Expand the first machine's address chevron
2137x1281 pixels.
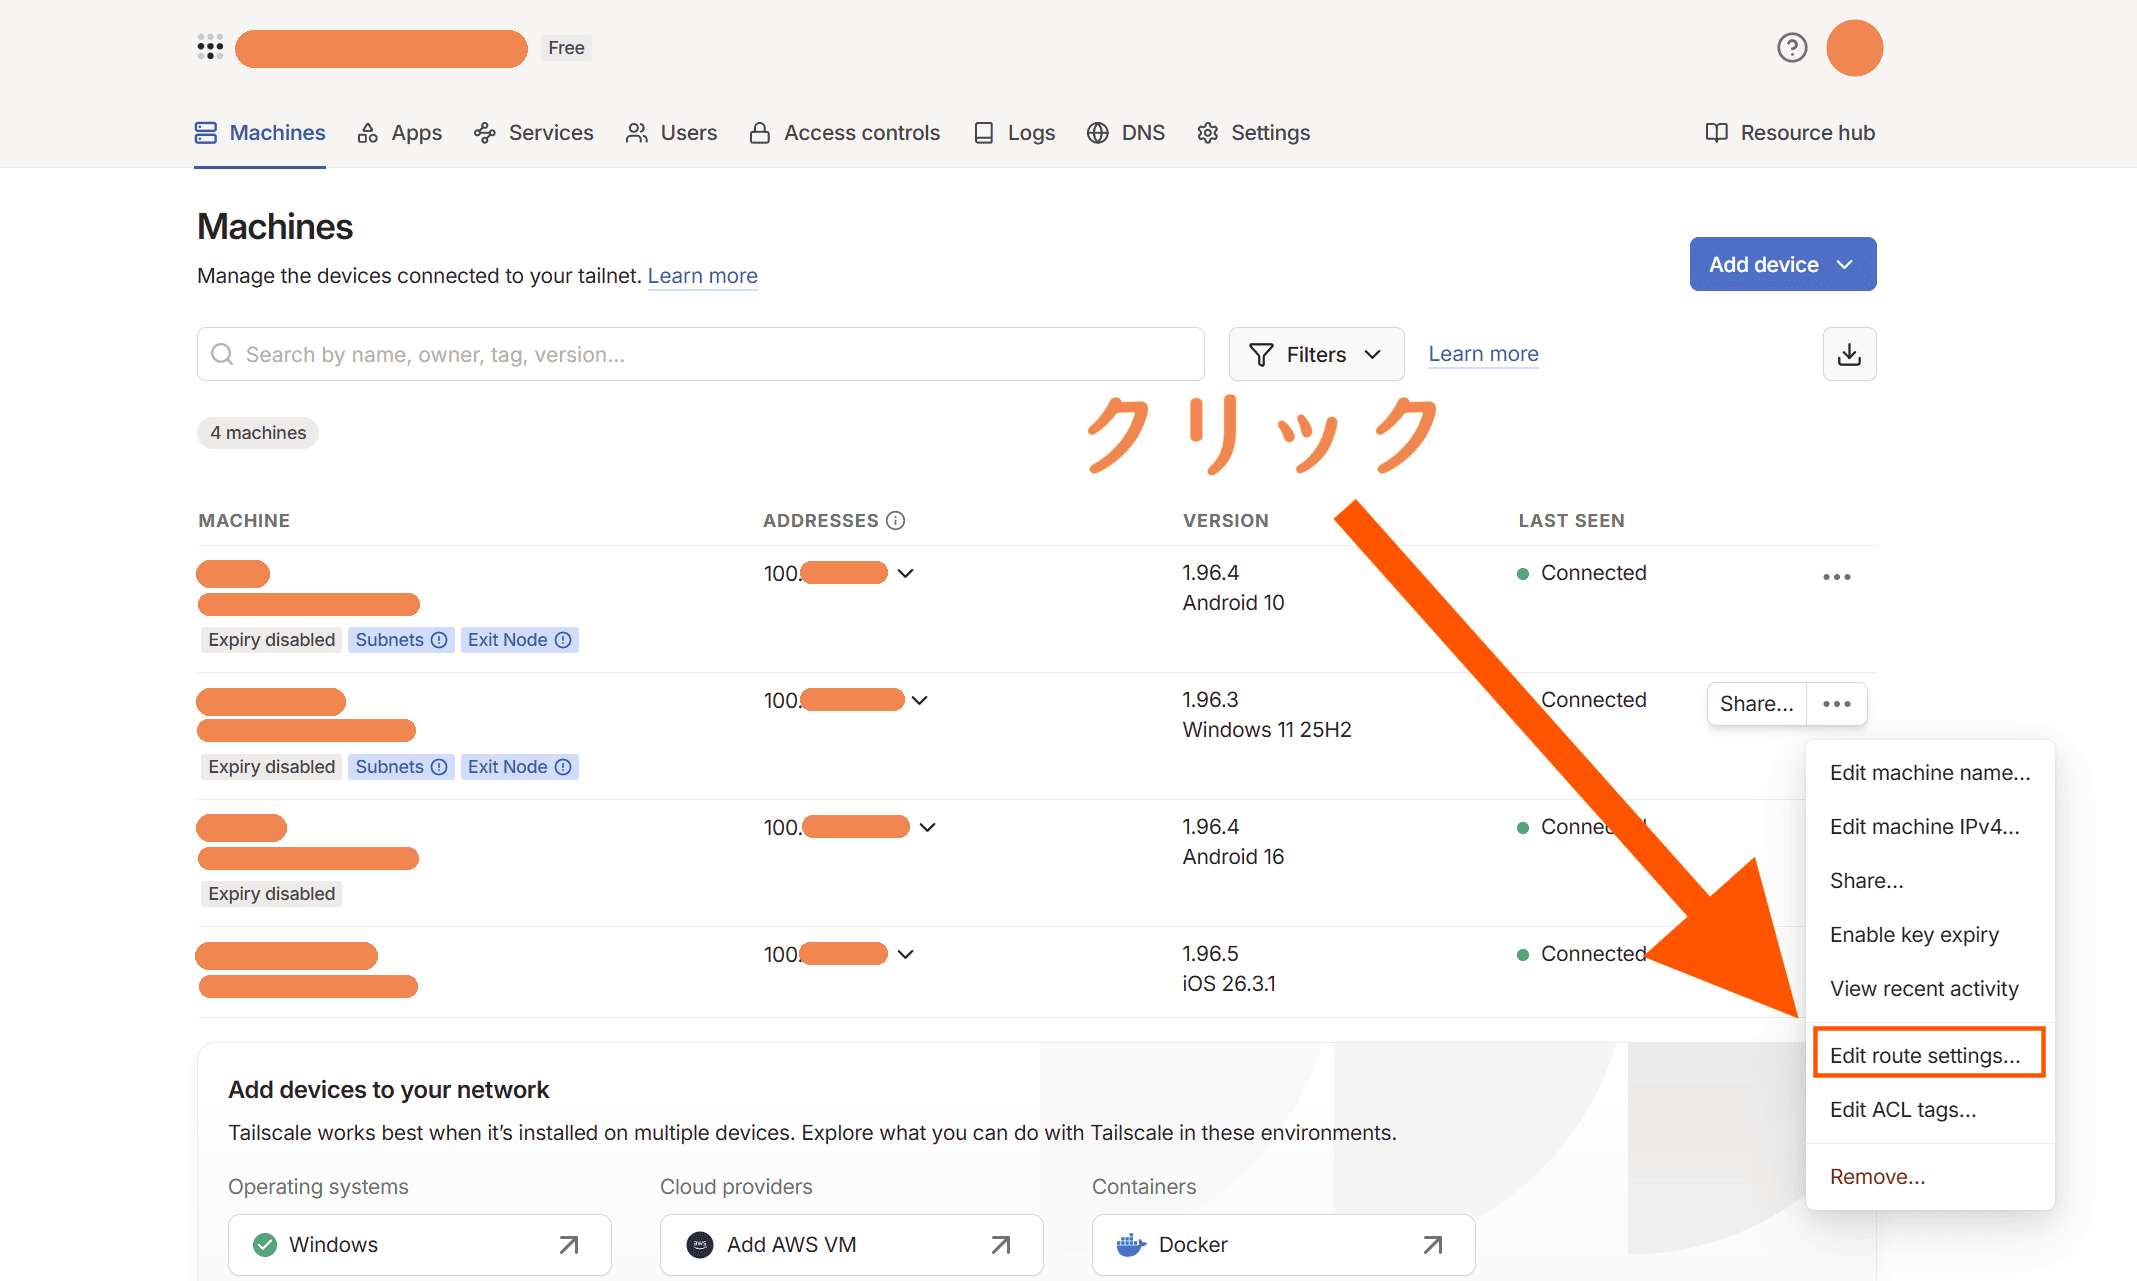tap(906, 573)
